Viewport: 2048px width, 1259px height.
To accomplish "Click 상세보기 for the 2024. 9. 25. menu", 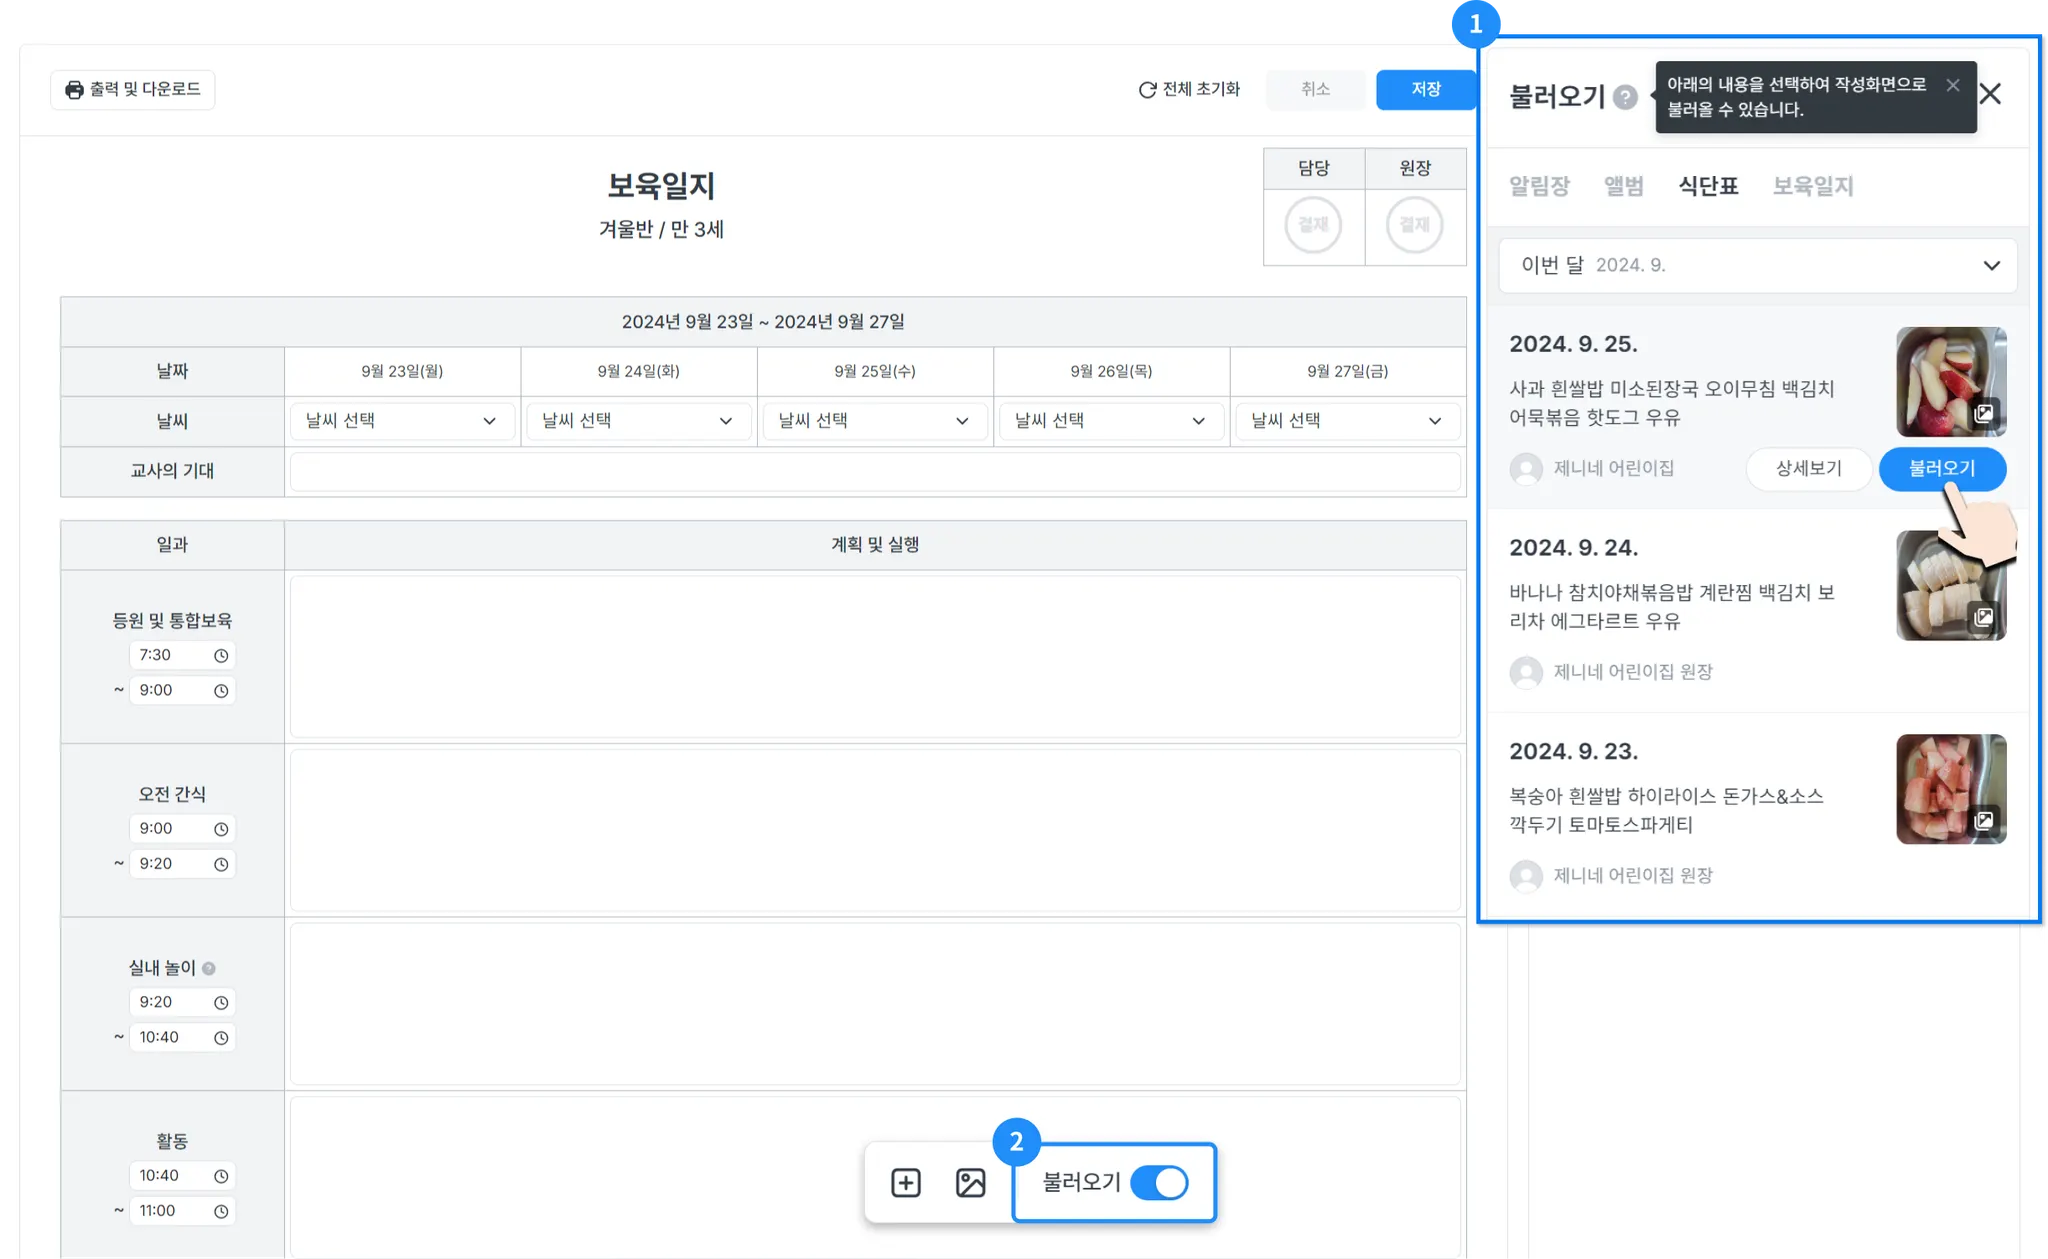I will [1808, 469].
